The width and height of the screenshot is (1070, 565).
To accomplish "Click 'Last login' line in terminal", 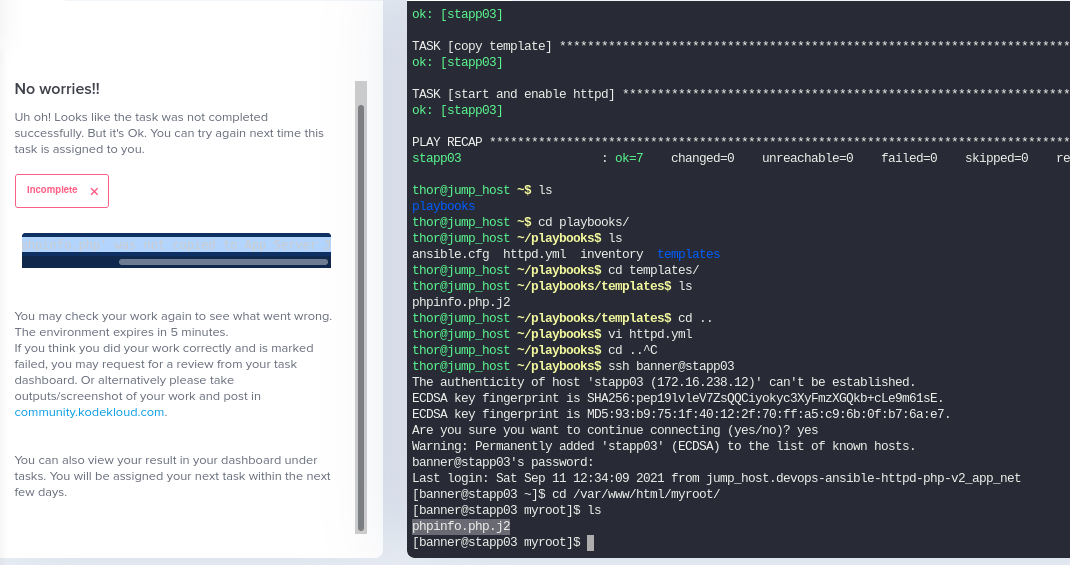I will pos(717,478).
